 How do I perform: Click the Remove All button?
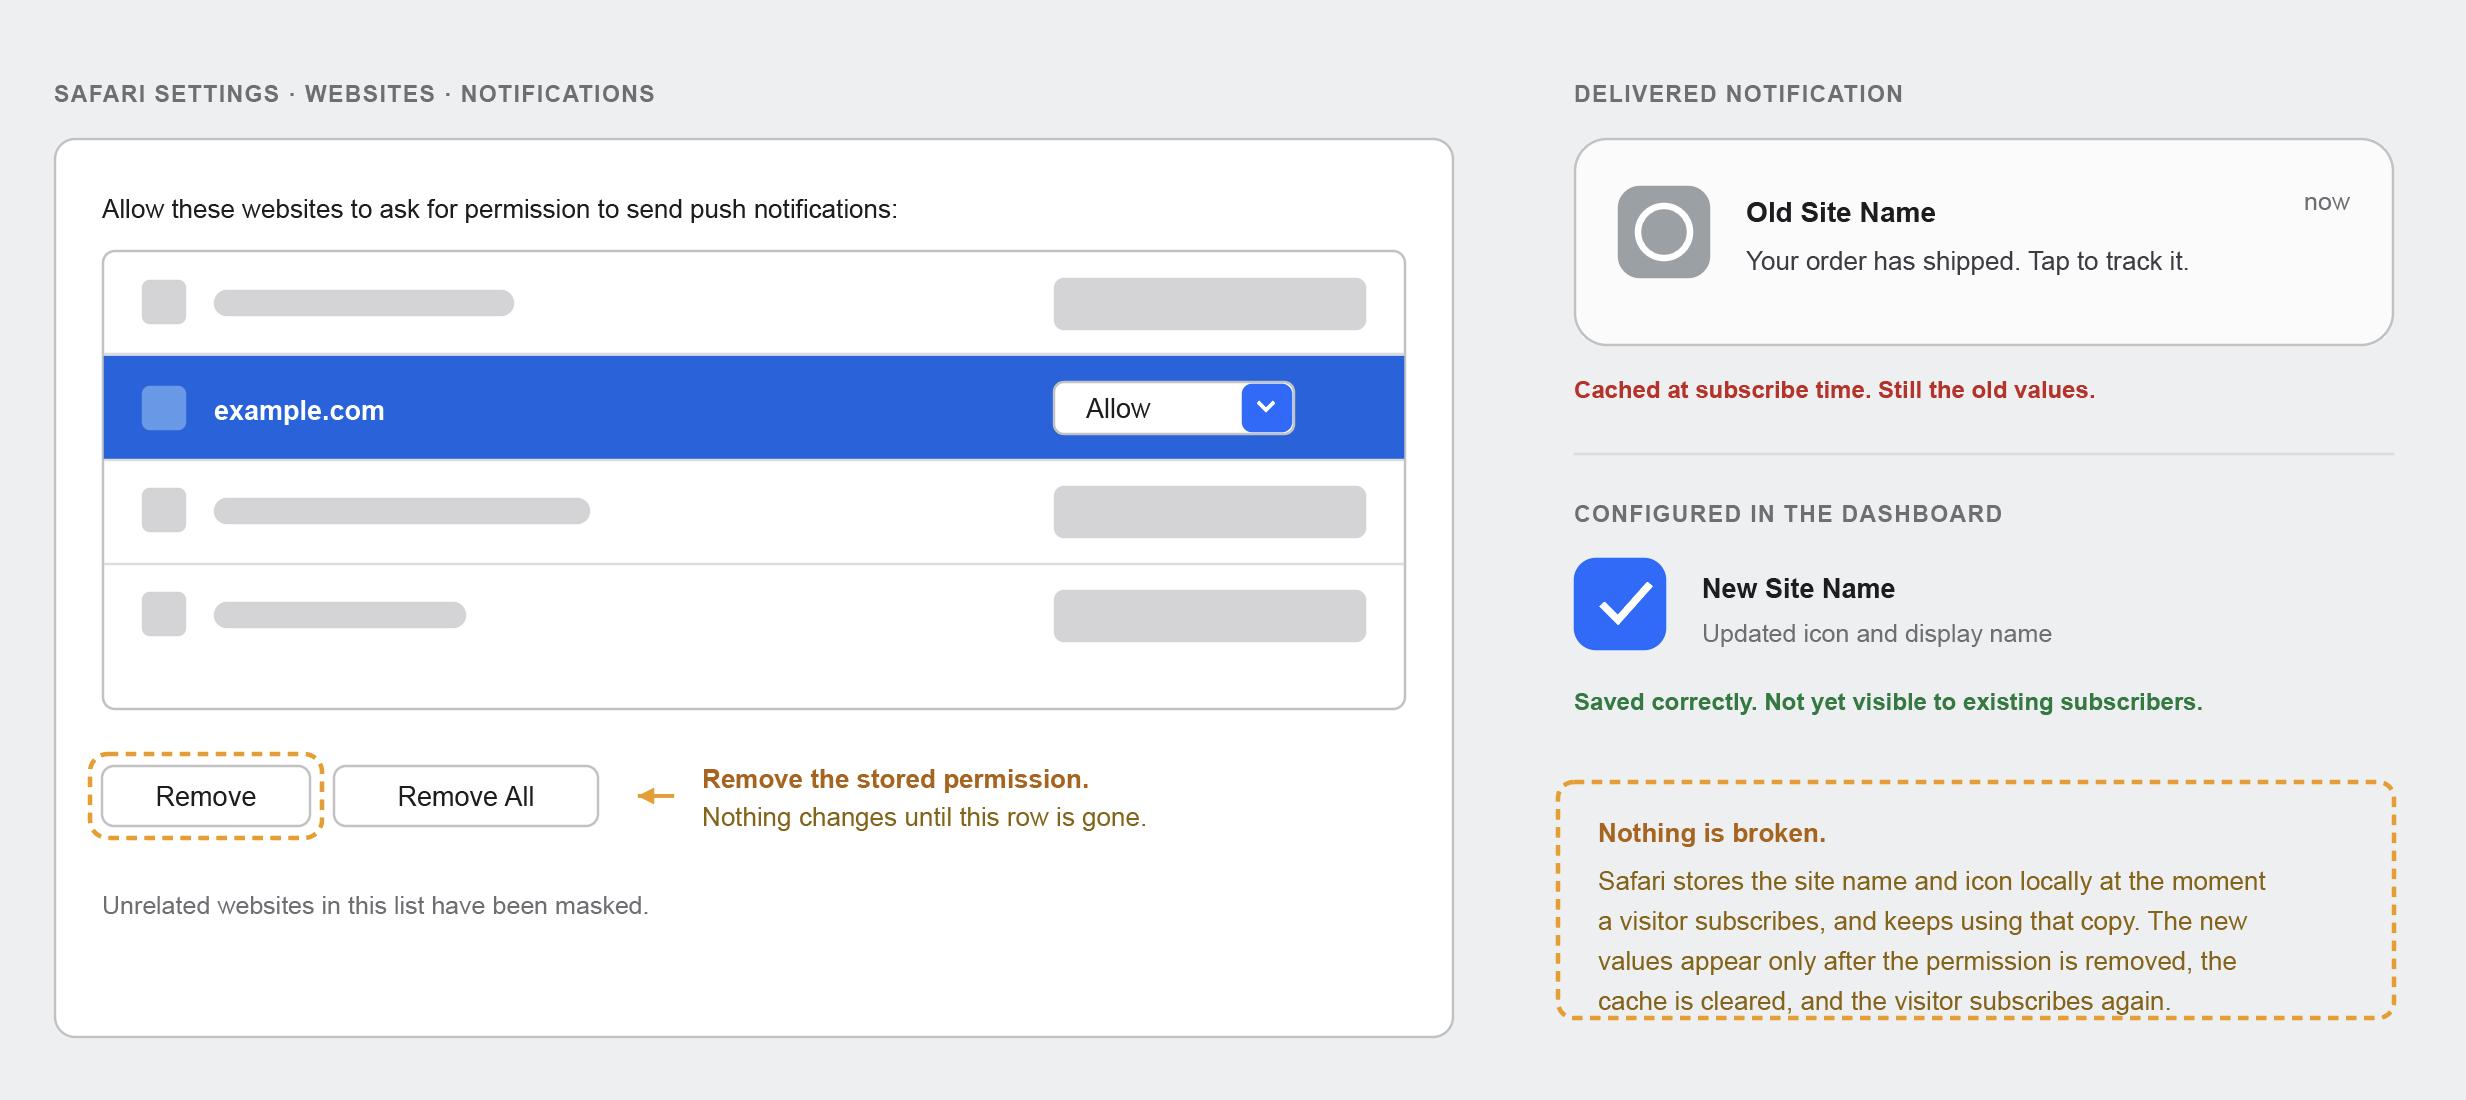click(466, 796)
